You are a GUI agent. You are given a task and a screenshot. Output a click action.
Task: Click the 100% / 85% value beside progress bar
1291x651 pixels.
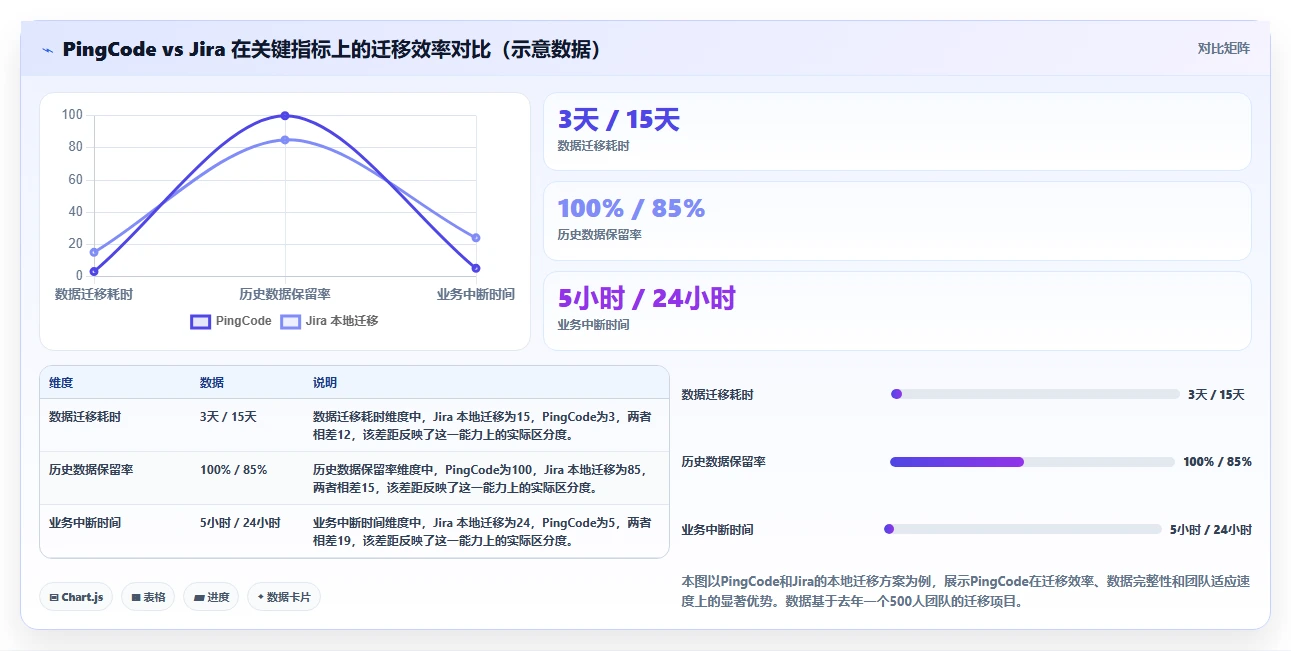[x=1217, y=462]
